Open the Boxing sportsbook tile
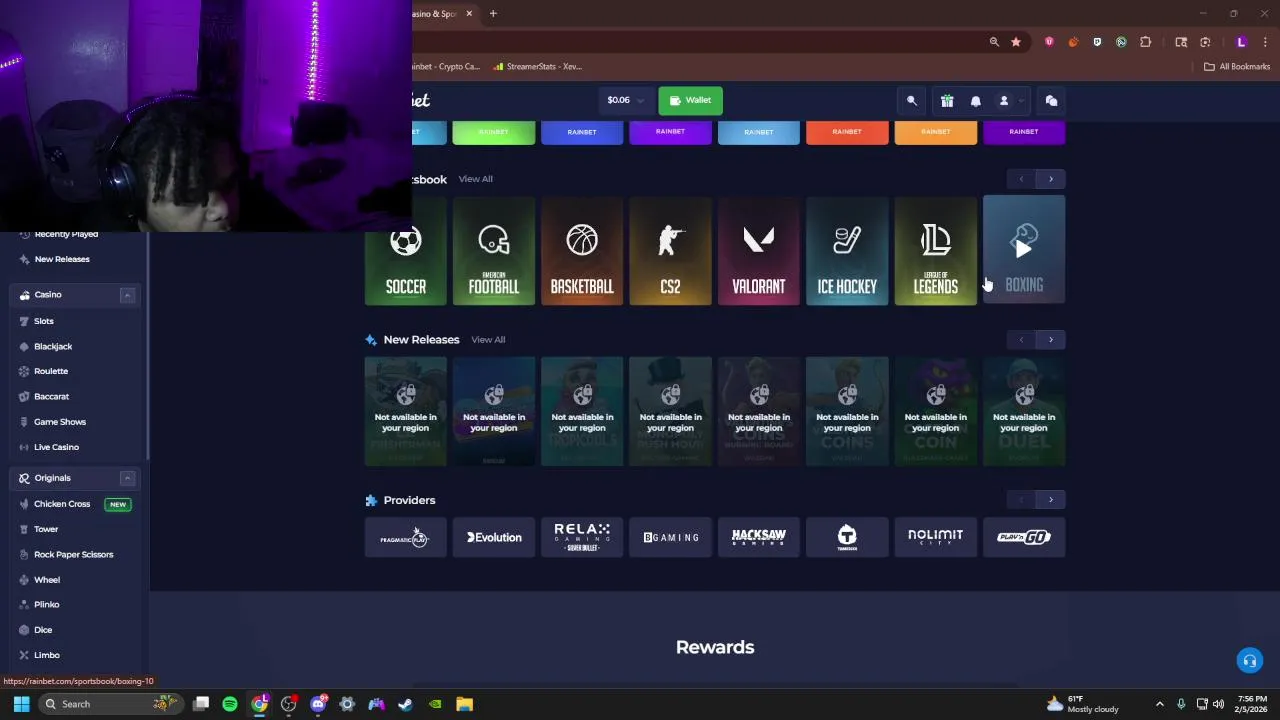This screenshot has height=720, width=1280. coord(1024,249)
